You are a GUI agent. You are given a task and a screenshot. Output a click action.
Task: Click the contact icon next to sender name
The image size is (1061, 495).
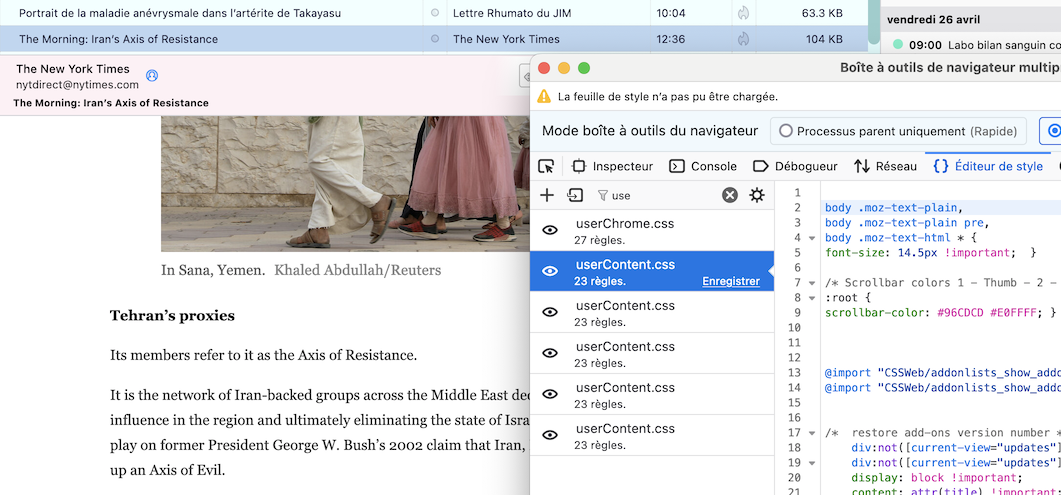pos(152,75)
